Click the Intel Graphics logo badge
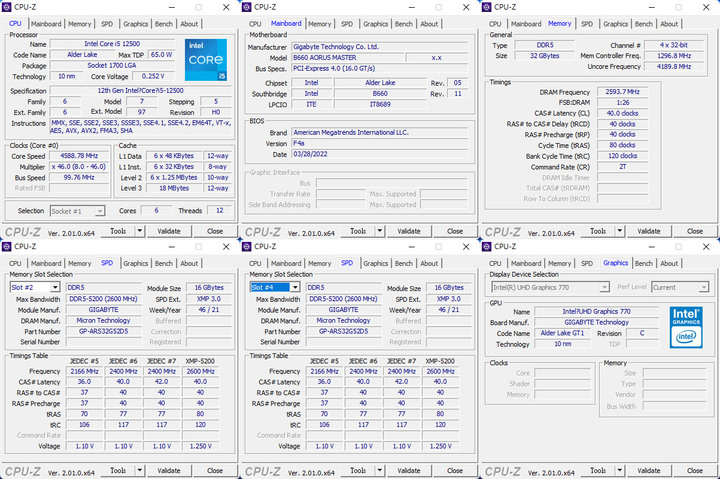Image resolution: width=720 pixels, height=479 pixels. 686,327
